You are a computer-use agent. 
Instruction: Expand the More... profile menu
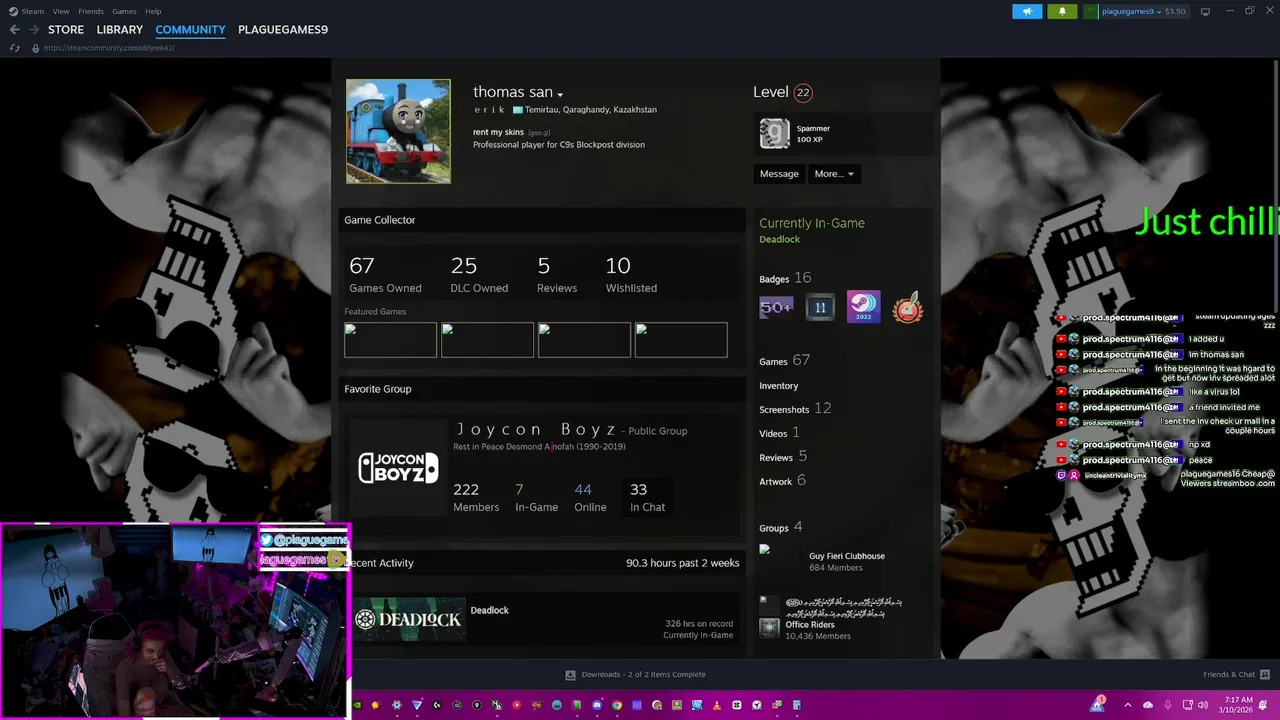(834, 174)
